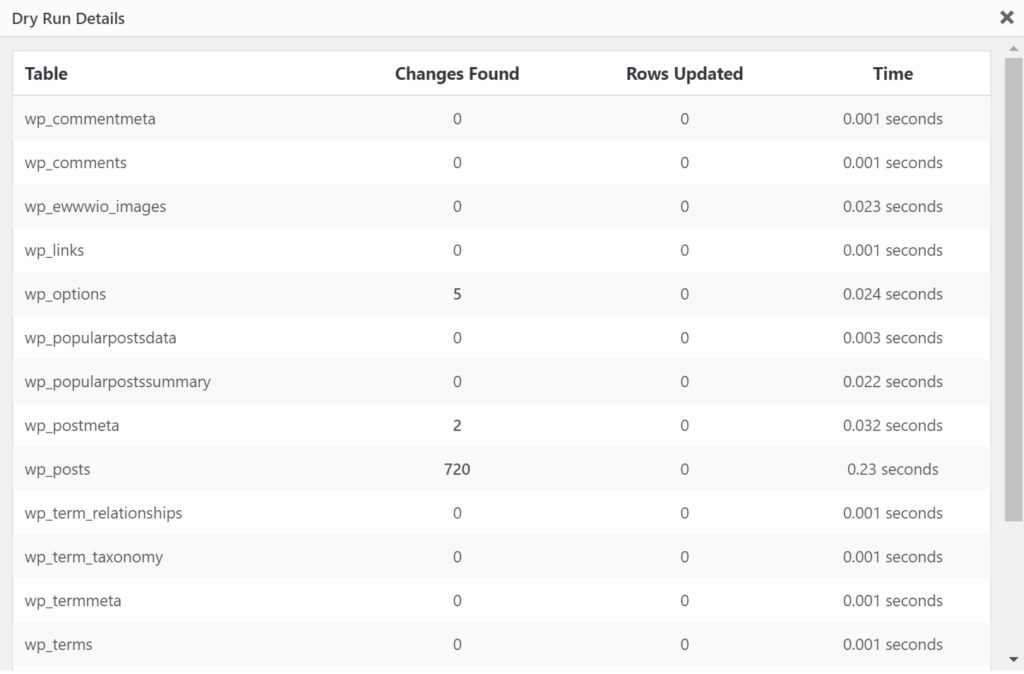
Task: Click the wp_terms table name
Action: pyautogui.click(x=58, y=645)
